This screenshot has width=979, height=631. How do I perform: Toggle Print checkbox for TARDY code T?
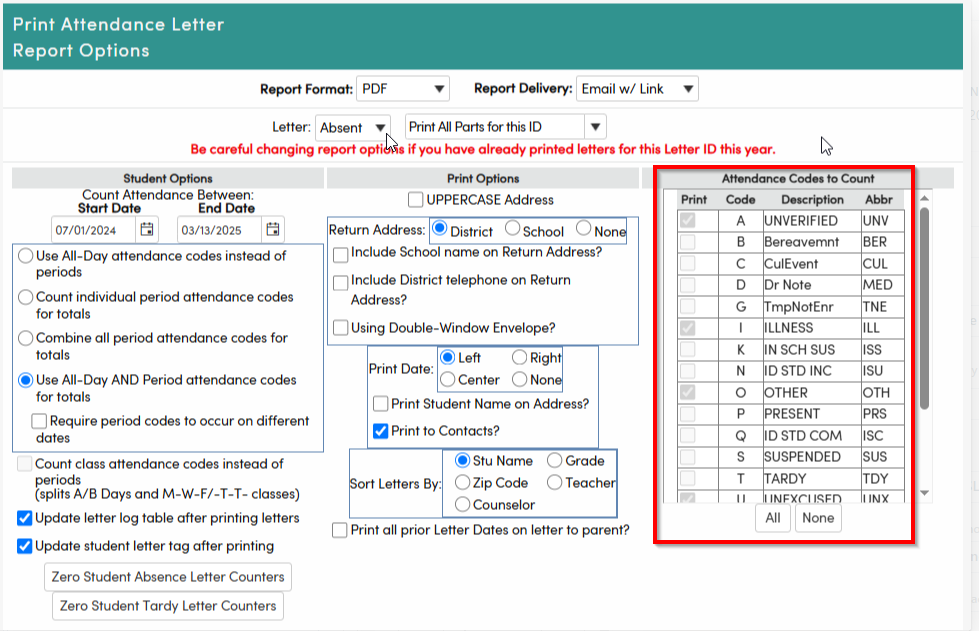pos(687,479)
